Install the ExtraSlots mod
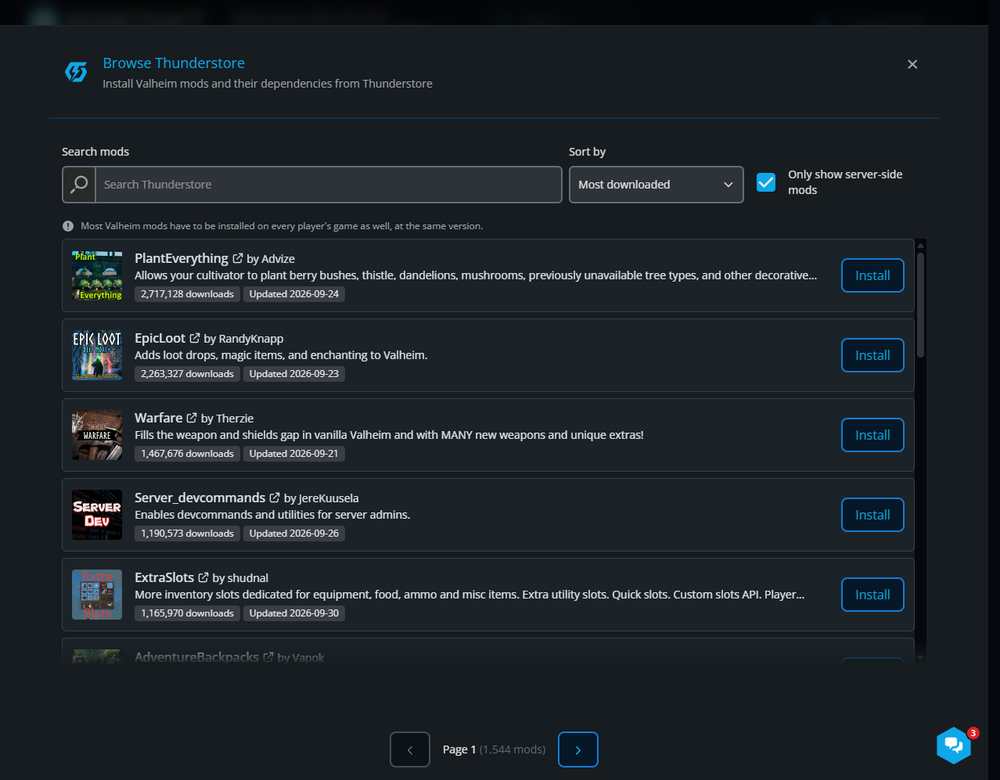 (x=872, y=594)
